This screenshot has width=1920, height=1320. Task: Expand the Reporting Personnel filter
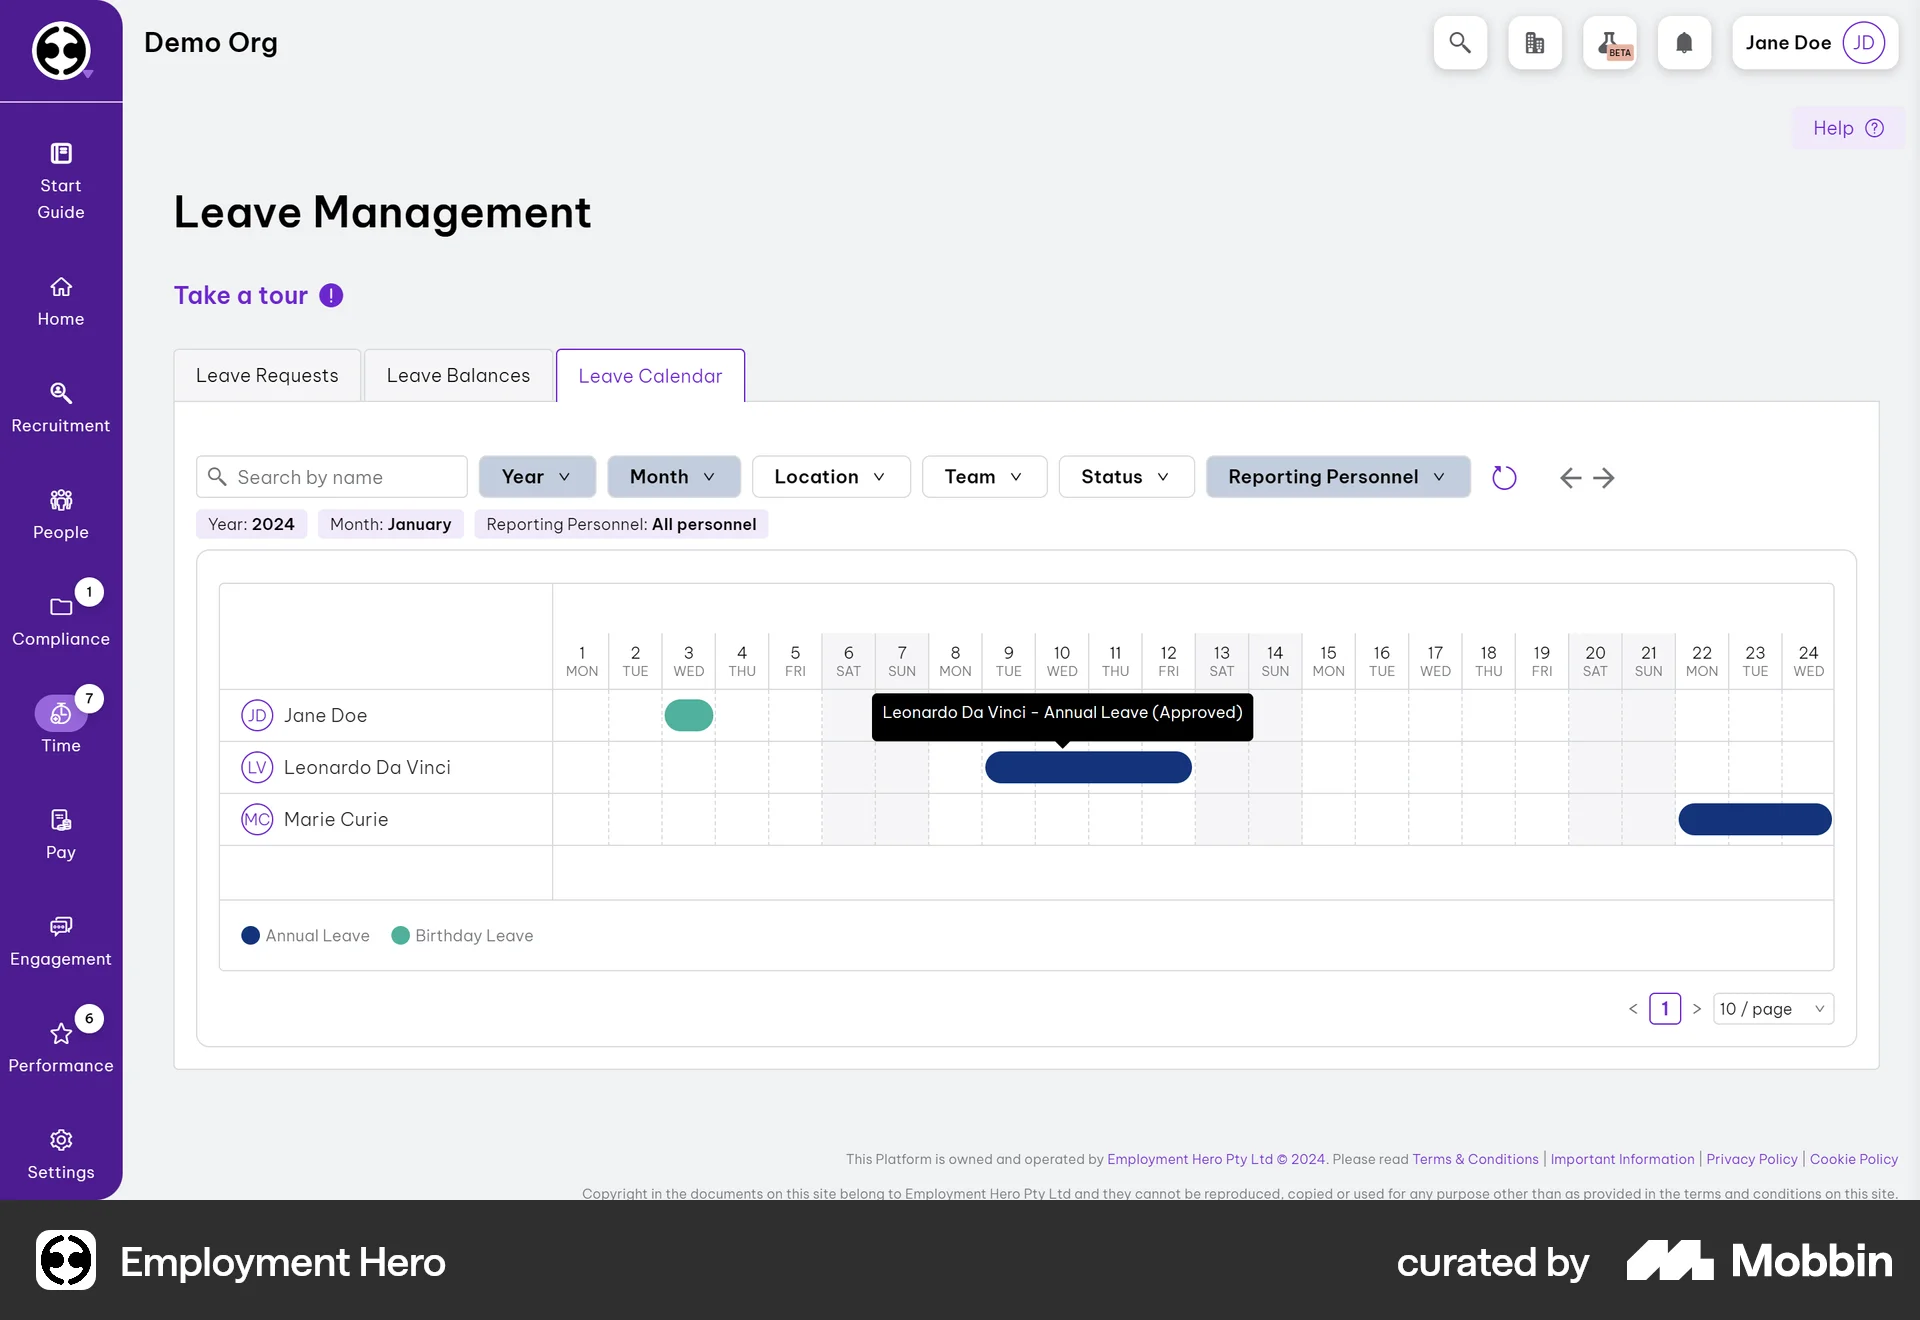(1338, 476)
